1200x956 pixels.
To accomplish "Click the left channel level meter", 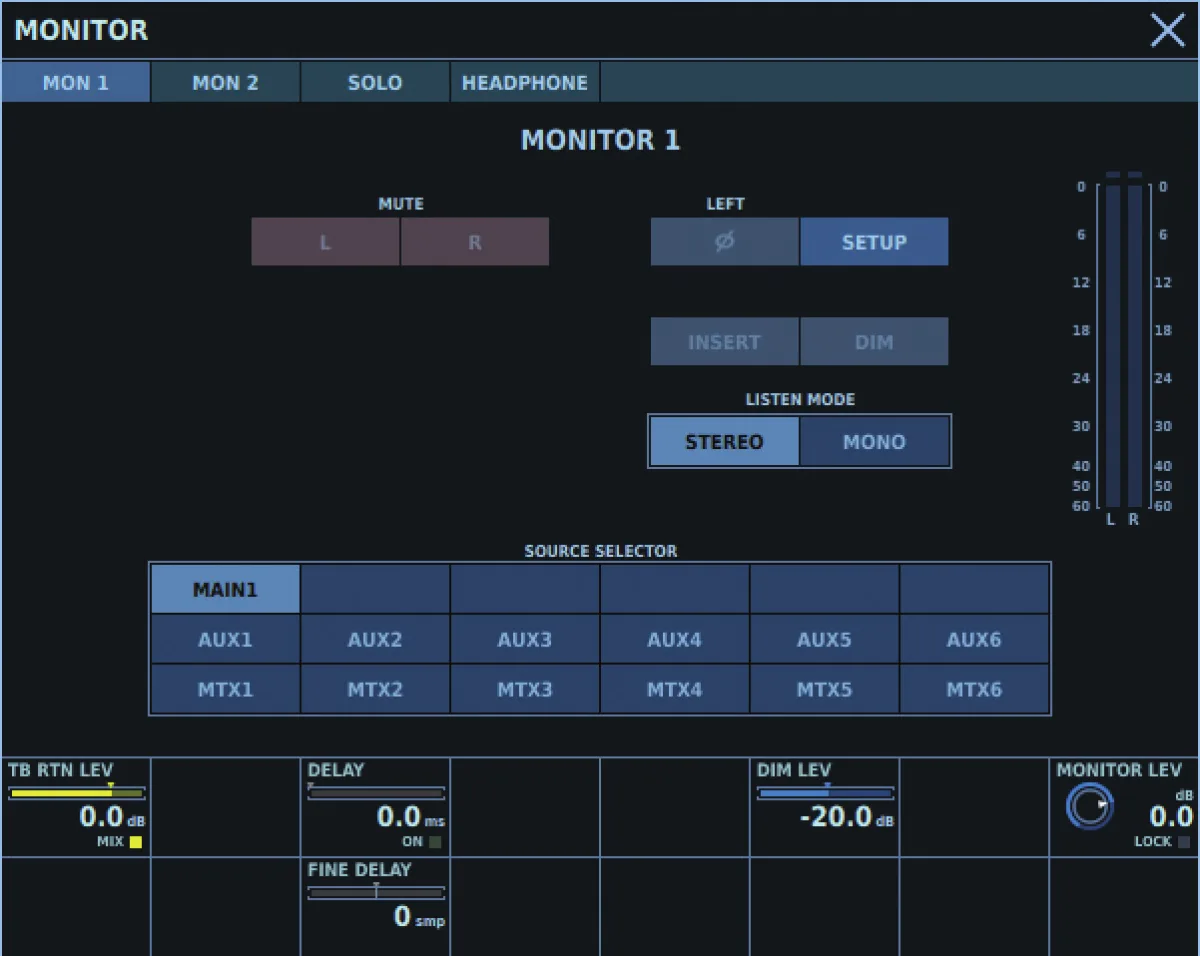I will click(1112, 345).
